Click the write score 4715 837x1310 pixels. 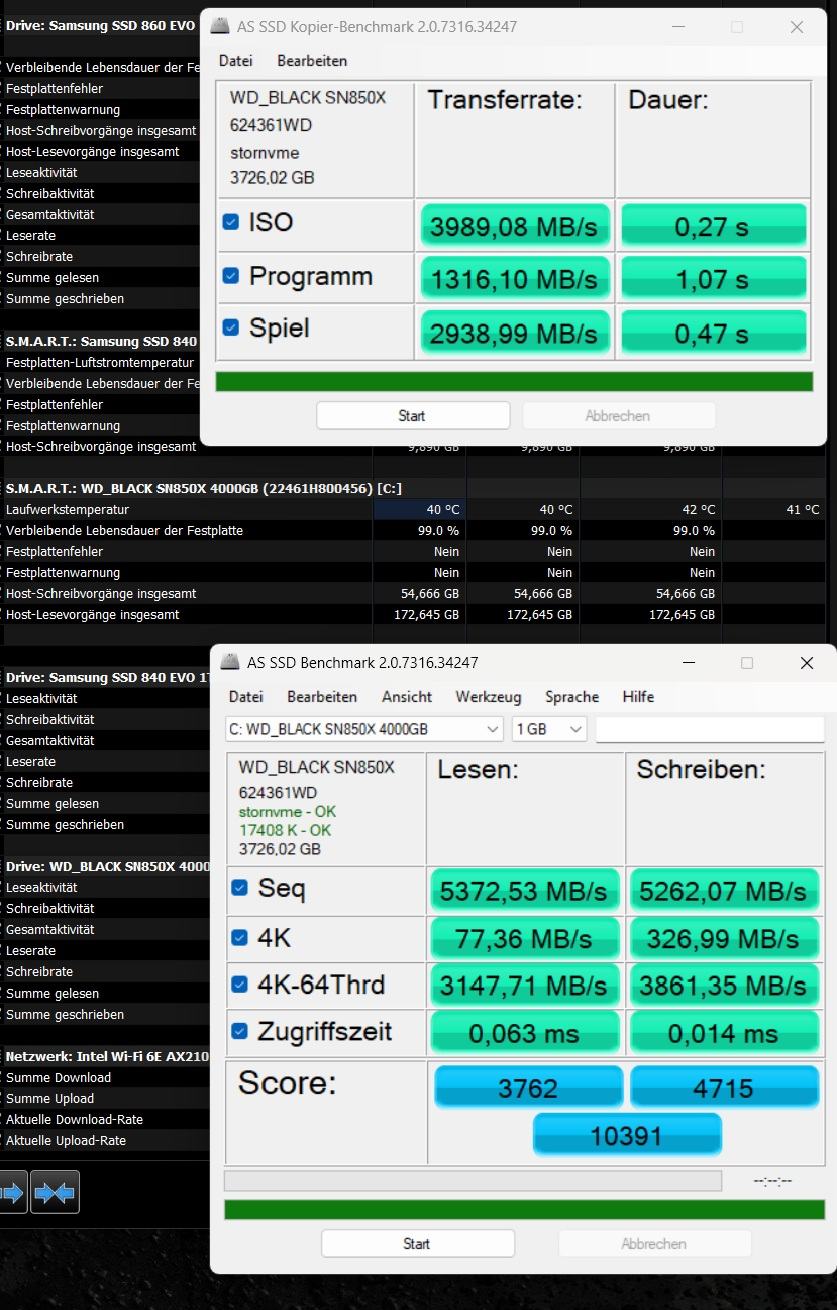(724, 1087)
